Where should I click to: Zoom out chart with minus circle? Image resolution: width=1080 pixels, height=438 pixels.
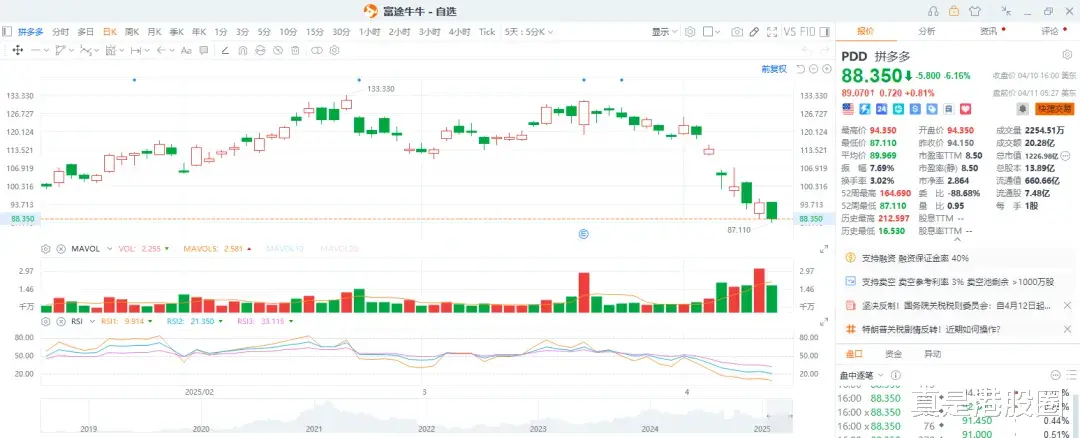tap(813, 69)
